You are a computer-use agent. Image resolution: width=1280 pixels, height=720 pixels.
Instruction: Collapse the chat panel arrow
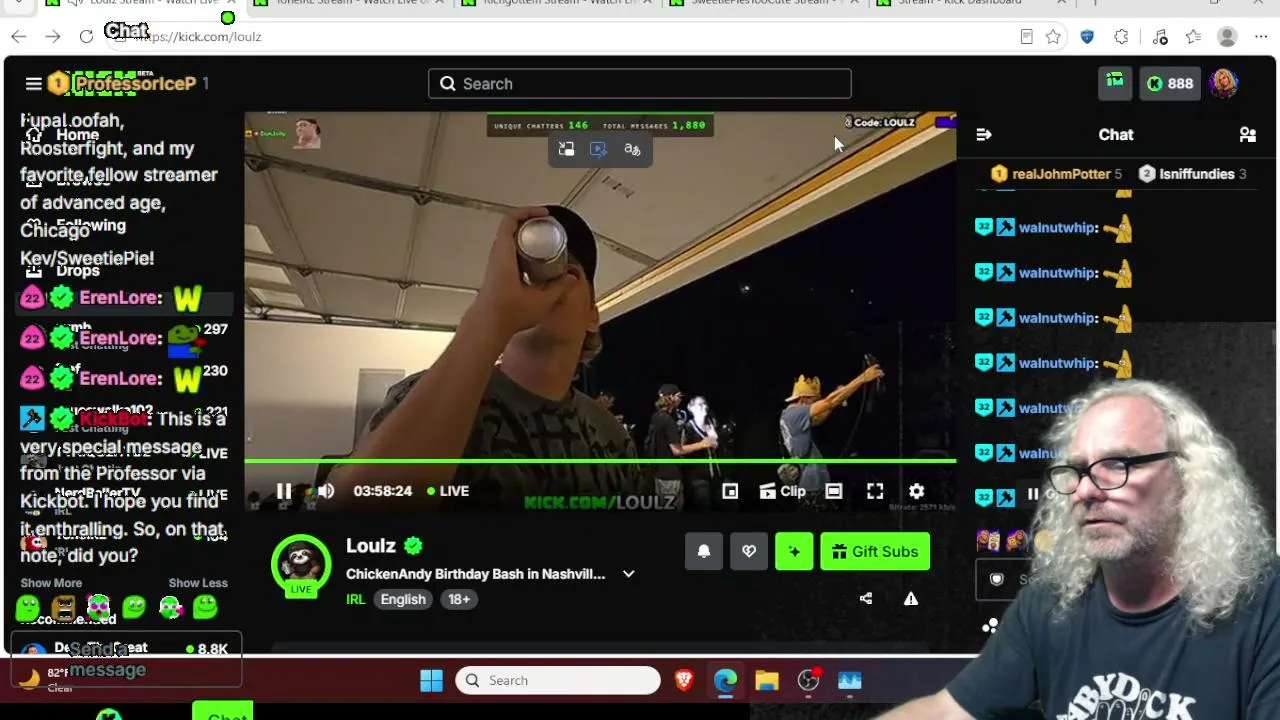pyautogui.click(x=984, y=134)
